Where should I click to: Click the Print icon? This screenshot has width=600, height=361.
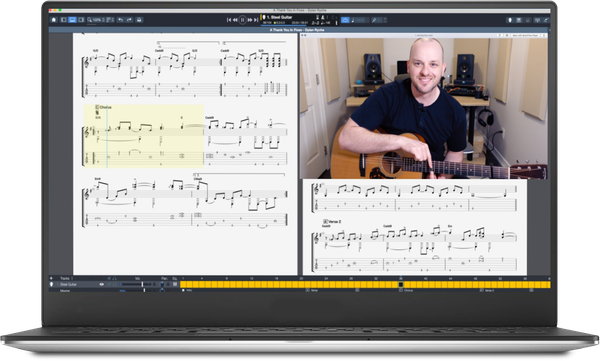pyautogui.click(x=139, y=20)
